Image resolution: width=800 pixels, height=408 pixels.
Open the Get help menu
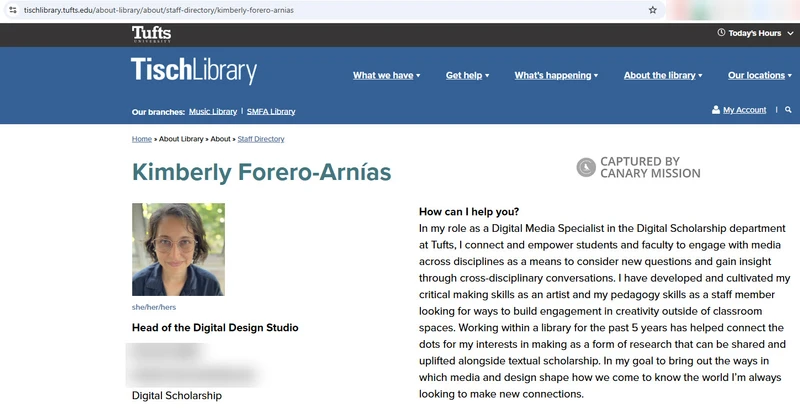coord(467,75)
